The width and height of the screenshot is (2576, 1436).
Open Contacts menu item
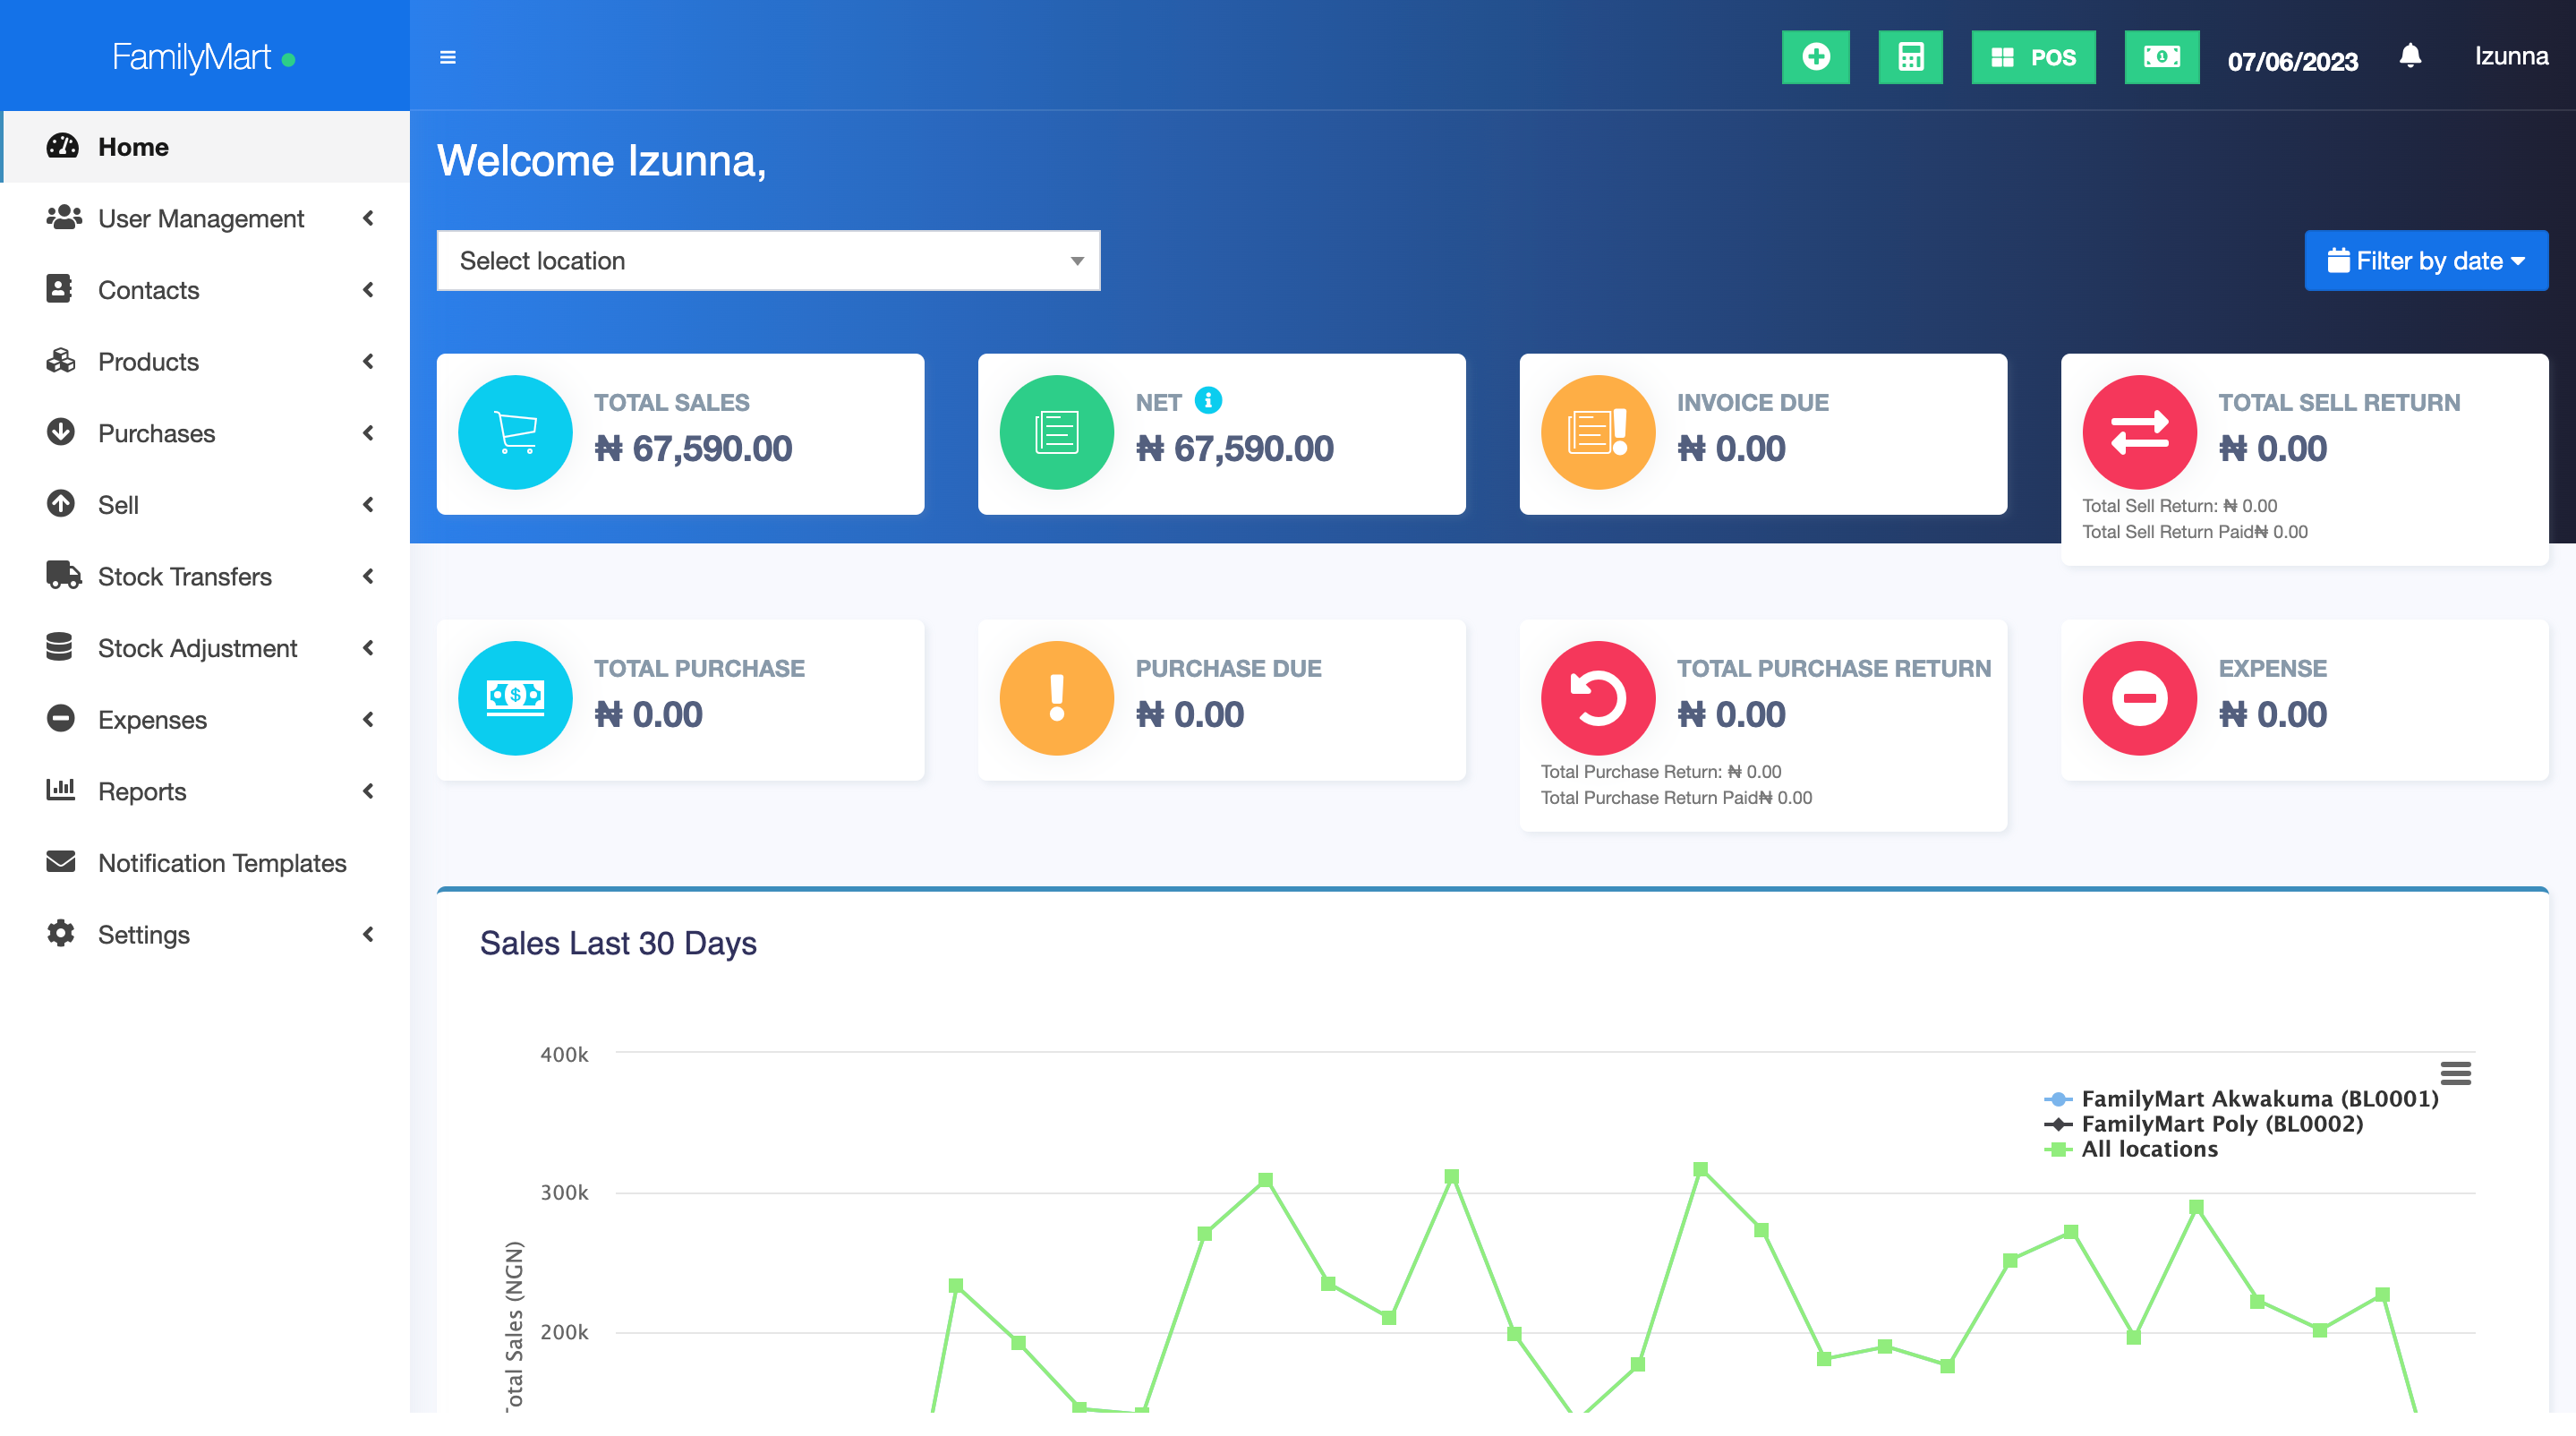[x=206, y=290]
